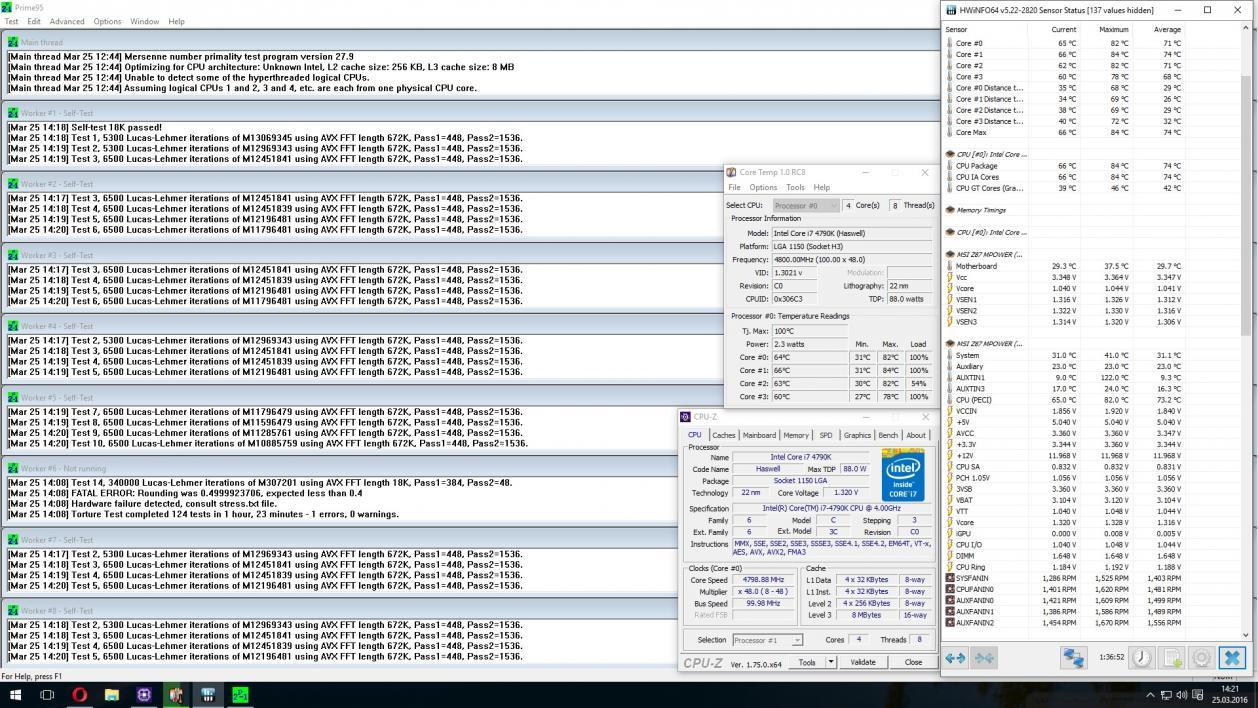1258x708 pixels.
Task: Switch to CPU-Z Mainboard tab
Action: point(759,435)
